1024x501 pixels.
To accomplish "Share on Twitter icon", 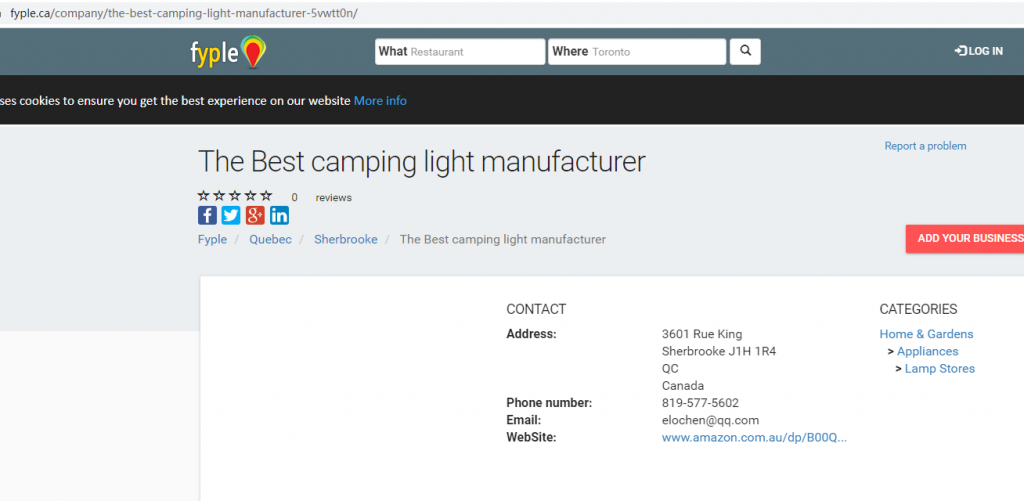I will tap(231, 215).
